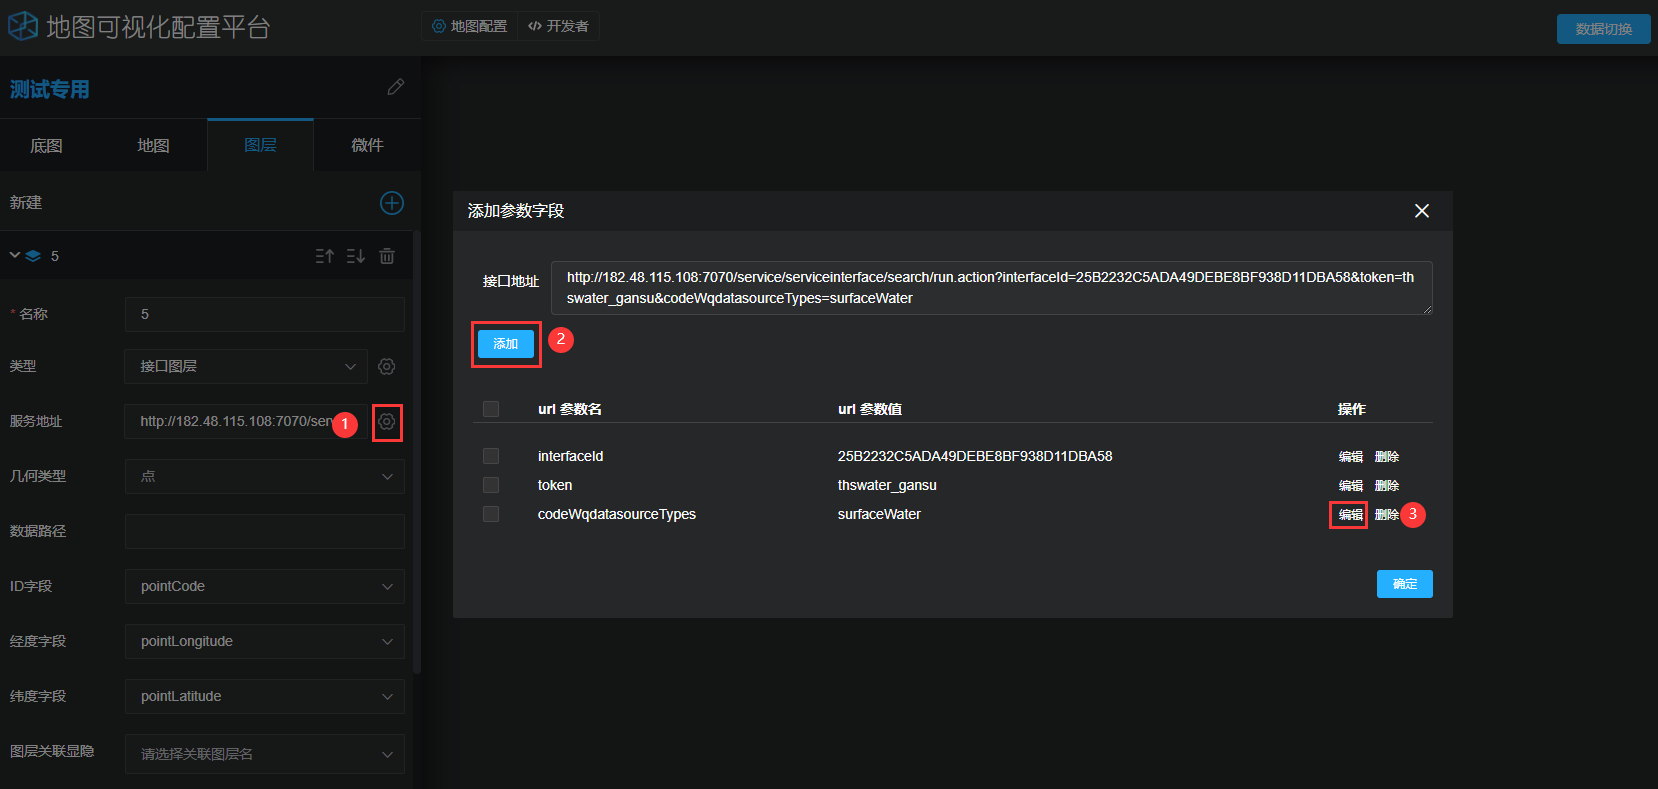The image size is (1658, 789).
Task: Open service address settings gear icon
Action: (387, 422)
